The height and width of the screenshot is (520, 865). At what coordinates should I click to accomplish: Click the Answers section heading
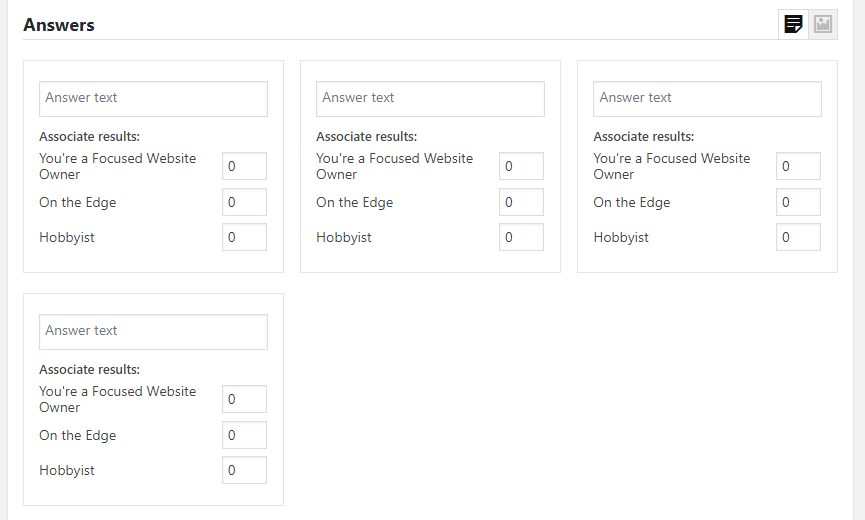point(59,25)
